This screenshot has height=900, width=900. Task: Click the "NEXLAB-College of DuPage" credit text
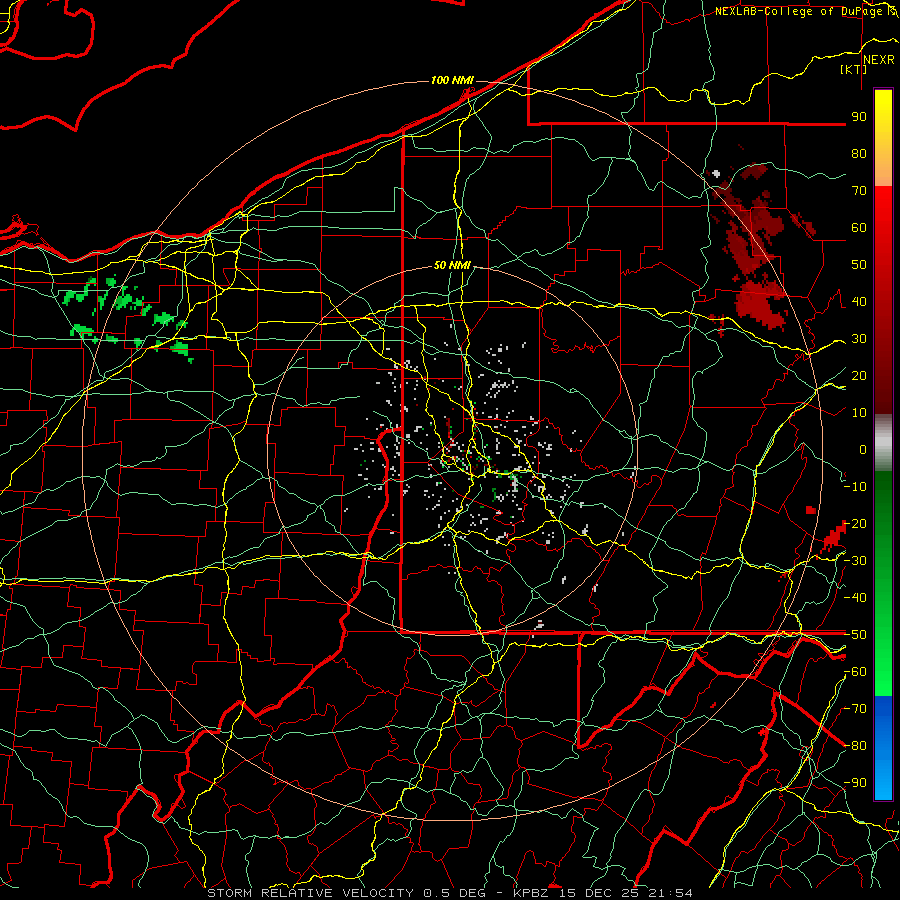(x=799, y=11)
